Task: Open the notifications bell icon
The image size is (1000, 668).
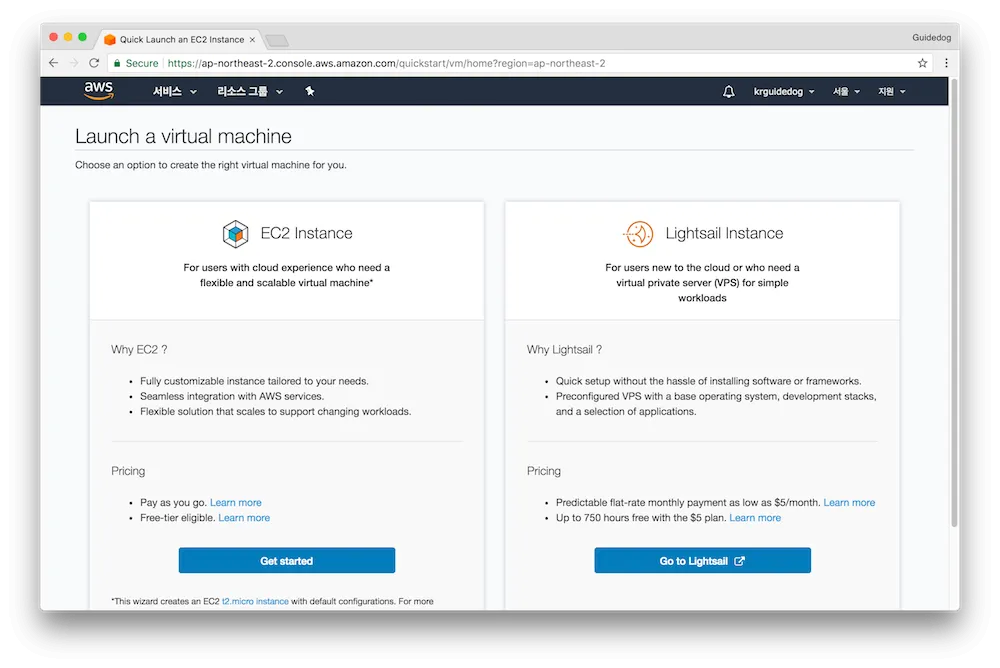Action: [x=728, y=91]
